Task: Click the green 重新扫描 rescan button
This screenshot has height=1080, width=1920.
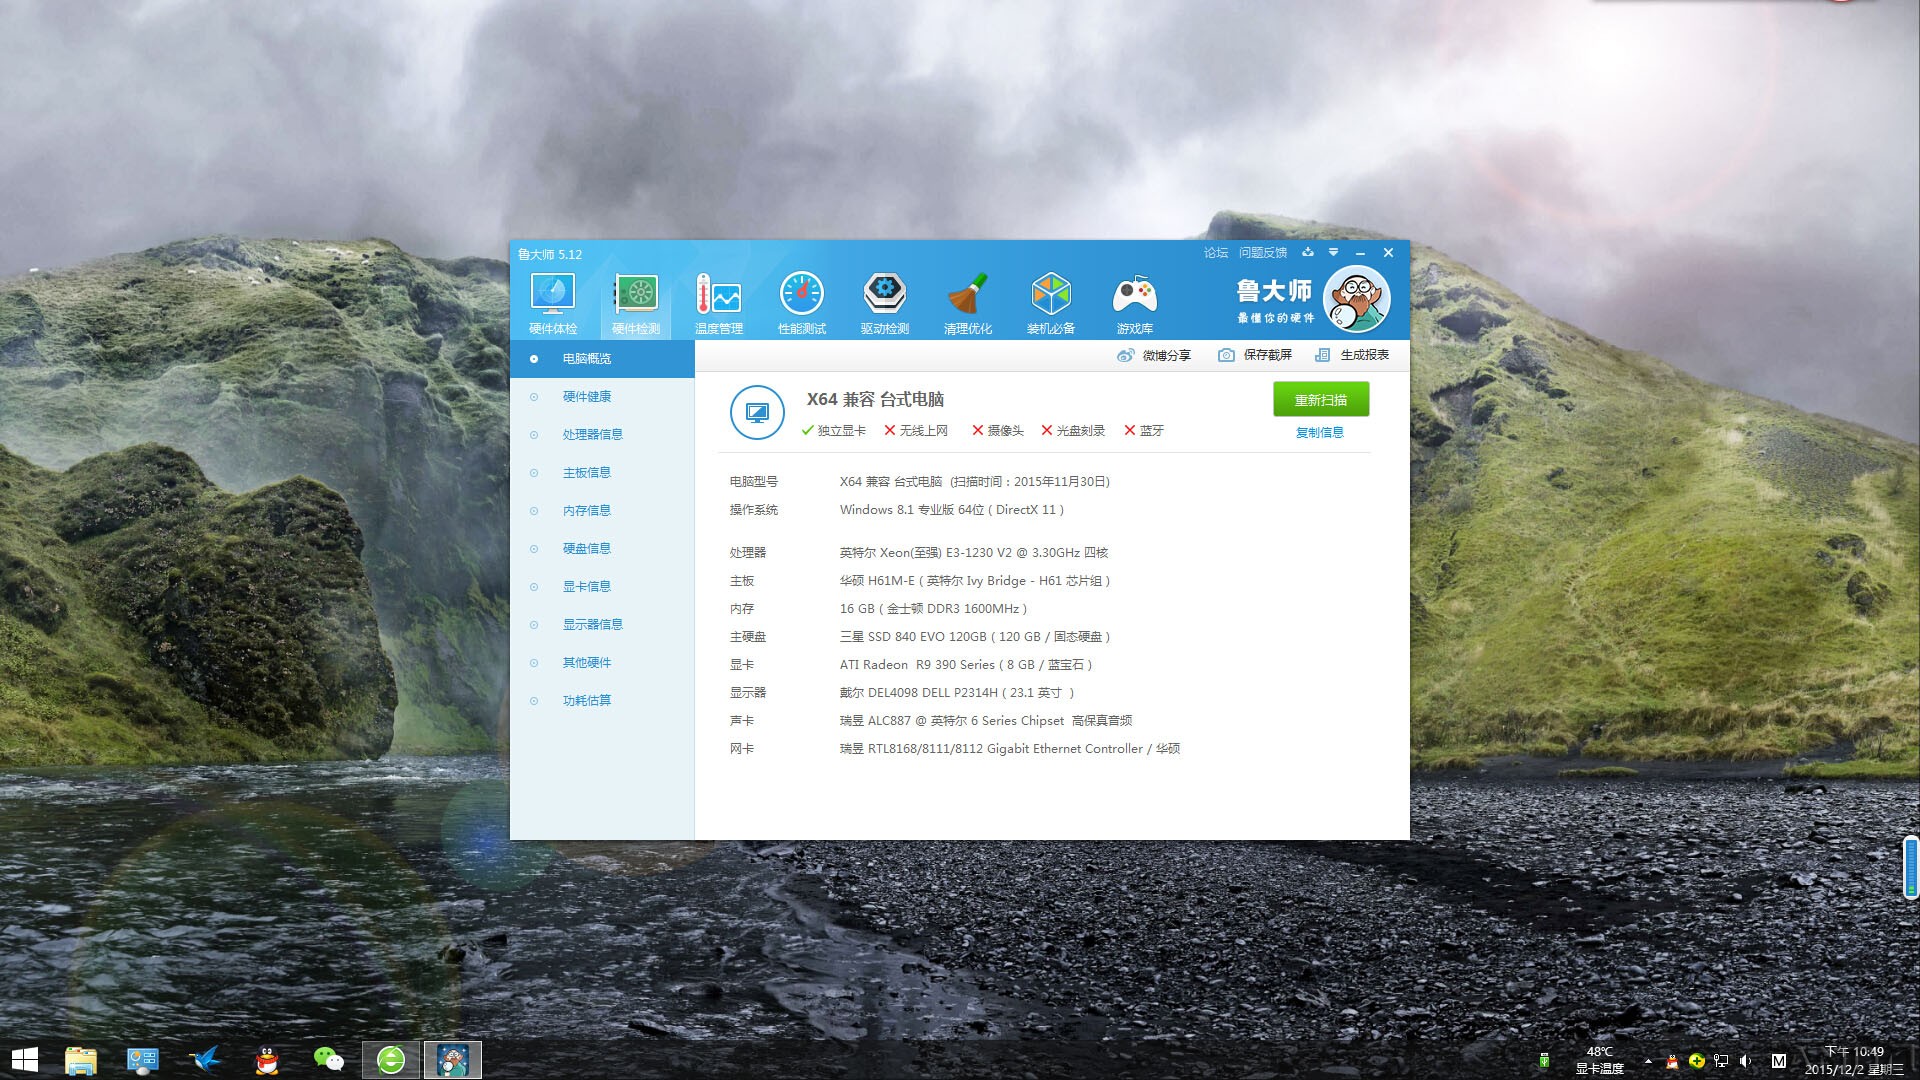Action: [1321, 399]
